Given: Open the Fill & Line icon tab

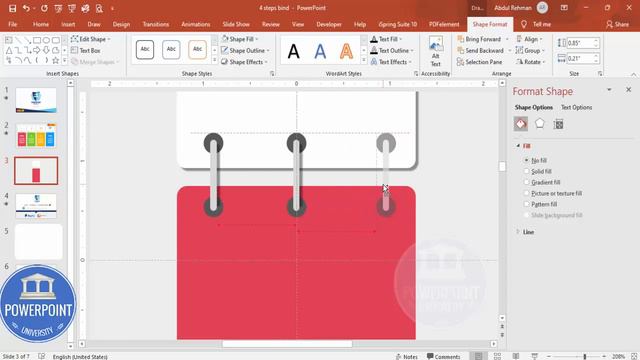Looking at the screenshot, I should 521,124.
